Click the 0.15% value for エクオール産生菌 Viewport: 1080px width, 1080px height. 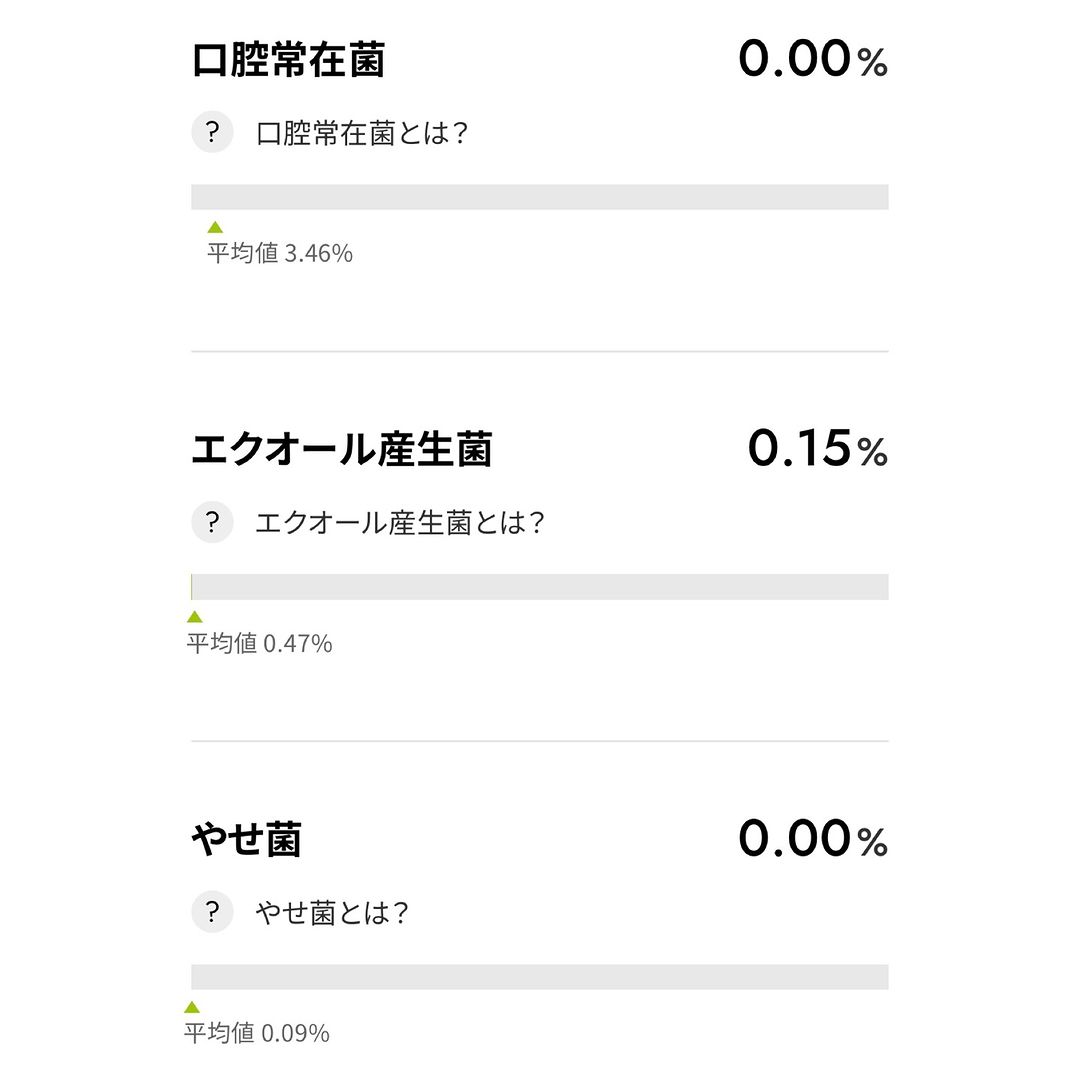818,448
